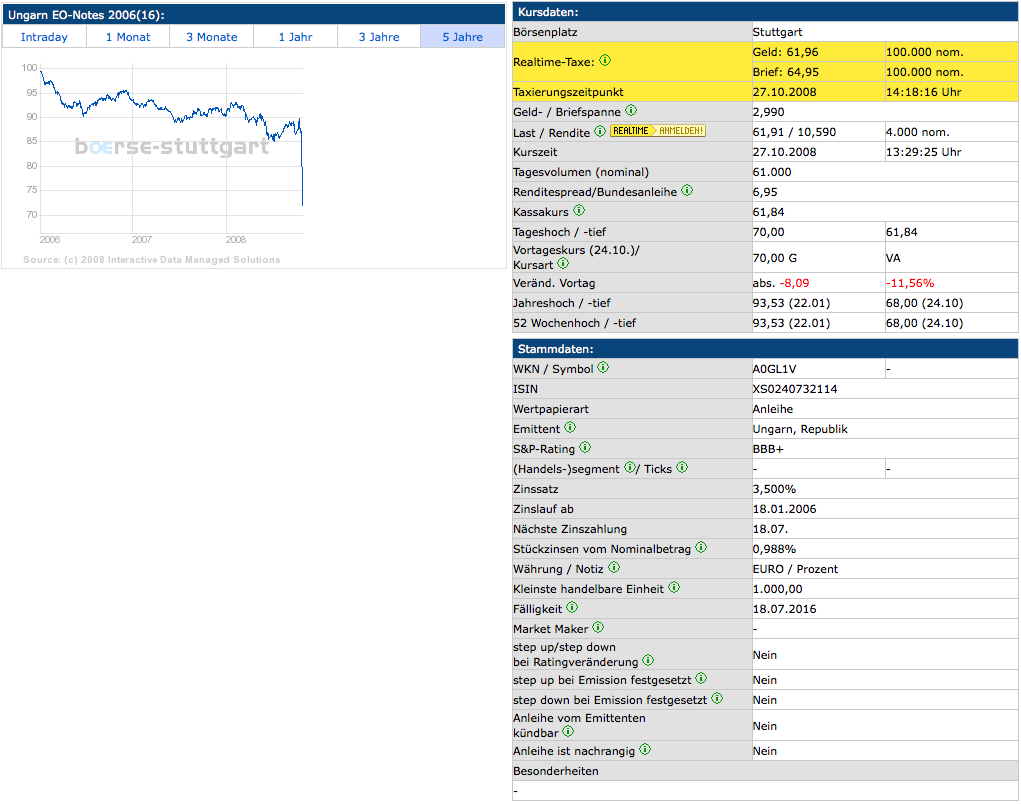Switch to 3 Jahre chart view

pos(379,37)
